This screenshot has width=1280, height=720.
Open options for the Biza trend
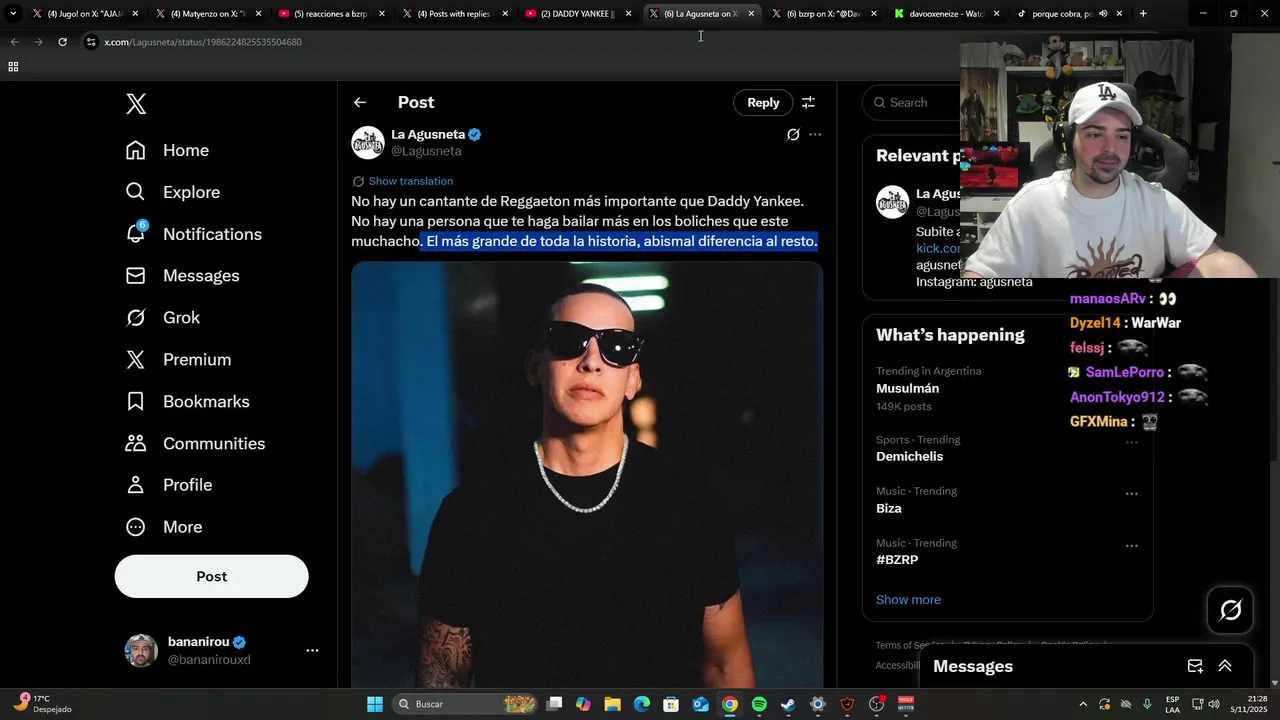tap(1132, 494)
